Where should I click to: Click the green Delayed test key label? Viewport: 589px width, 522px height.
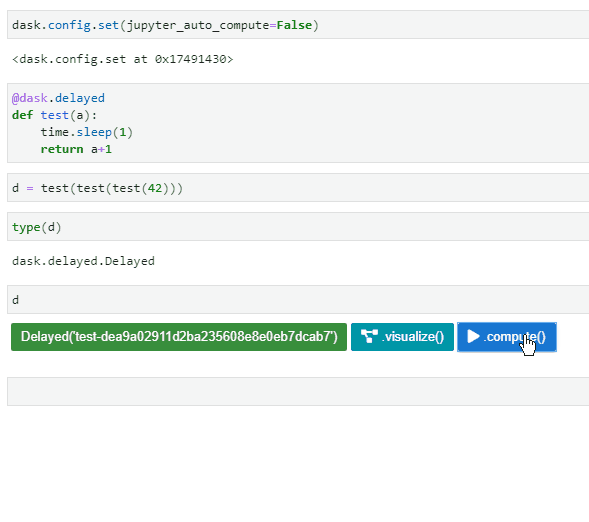(x=179, y=337)
